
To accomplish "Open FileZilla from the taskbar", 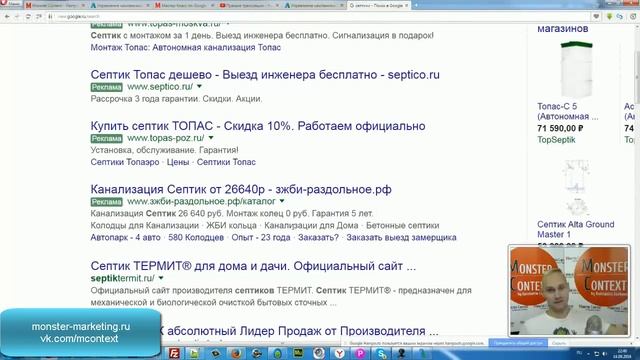I will 174,353.
